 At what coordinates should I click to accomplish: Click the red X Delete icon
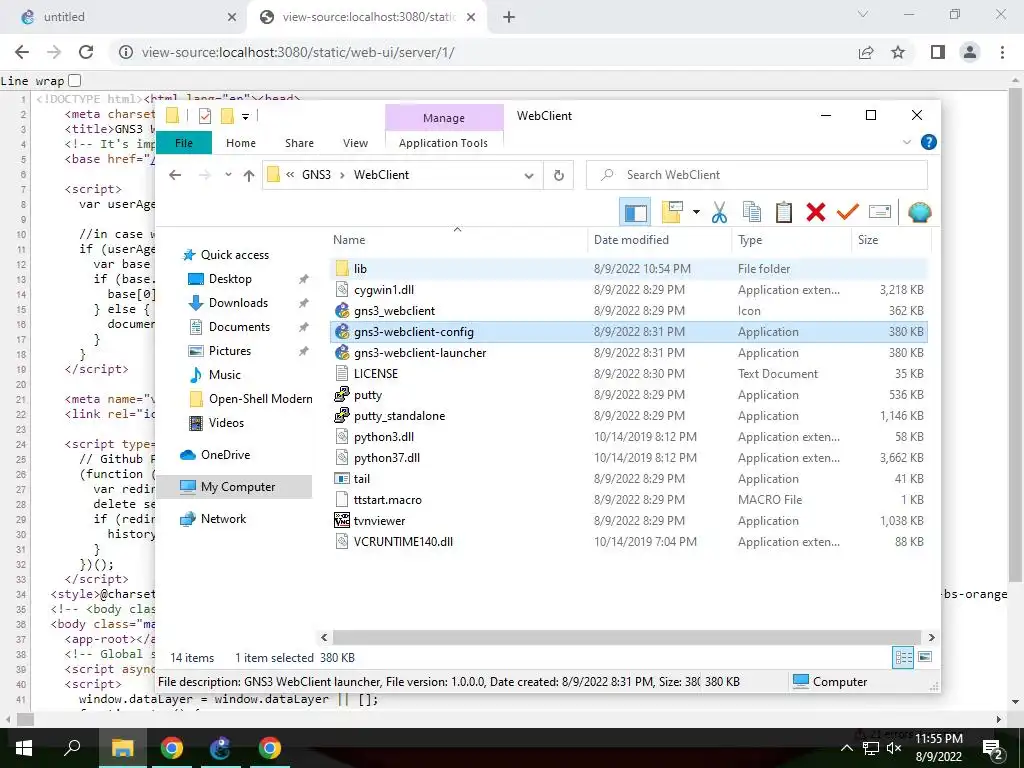[816, 212]
